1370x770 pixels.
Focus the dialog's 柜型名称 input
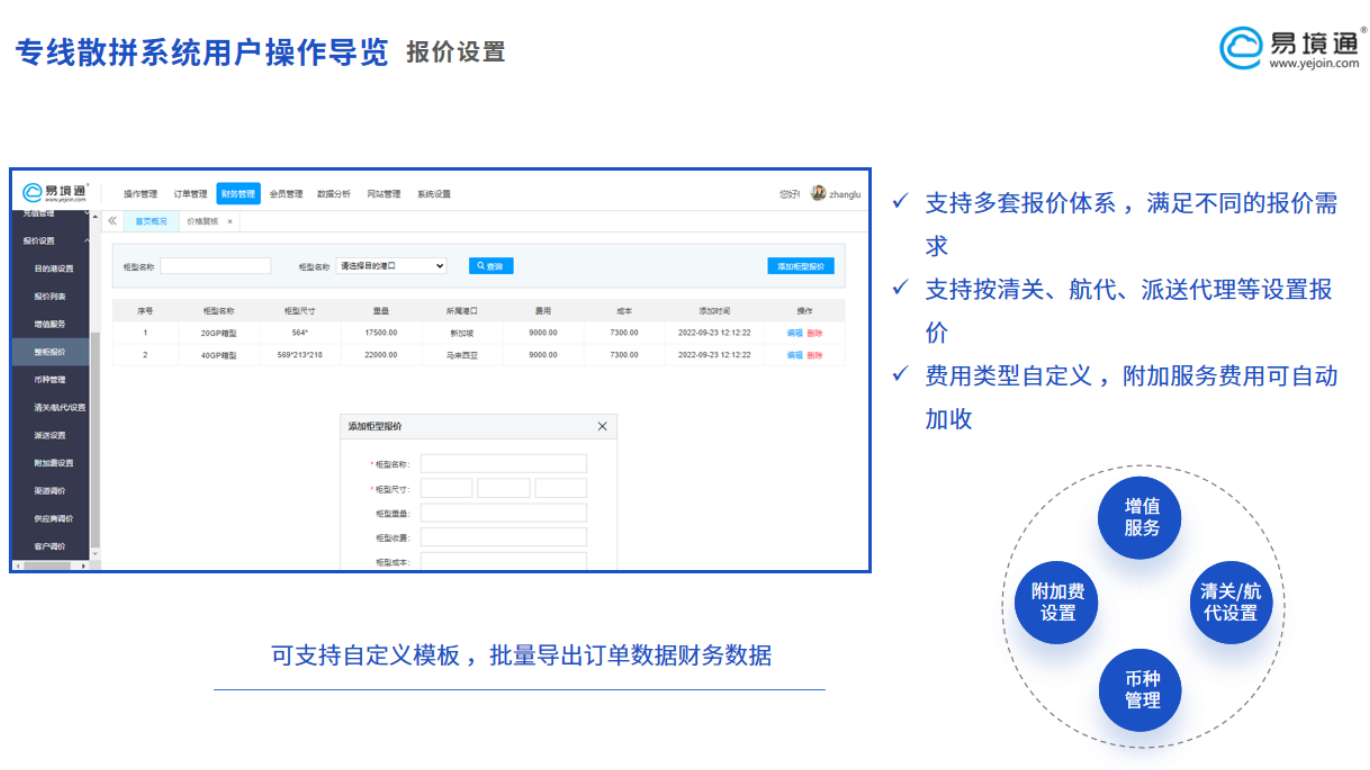[503, 464]
